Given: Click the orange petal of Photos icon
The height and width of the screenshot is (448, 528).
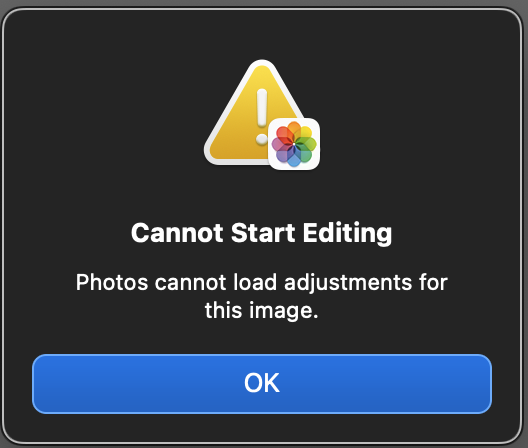Looking at the screenshot, I should [x=294, y=130].
